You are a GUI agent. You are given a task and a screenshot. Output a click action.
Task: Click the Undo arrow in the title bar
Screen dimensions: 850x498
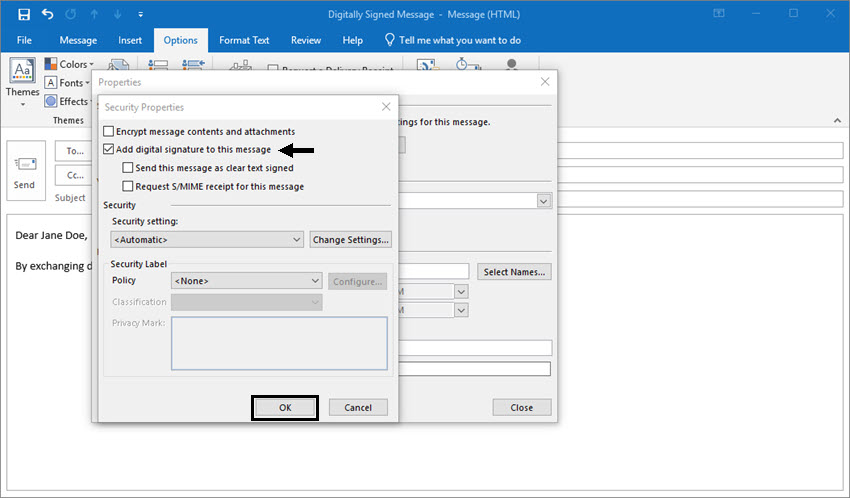point(48,14)
